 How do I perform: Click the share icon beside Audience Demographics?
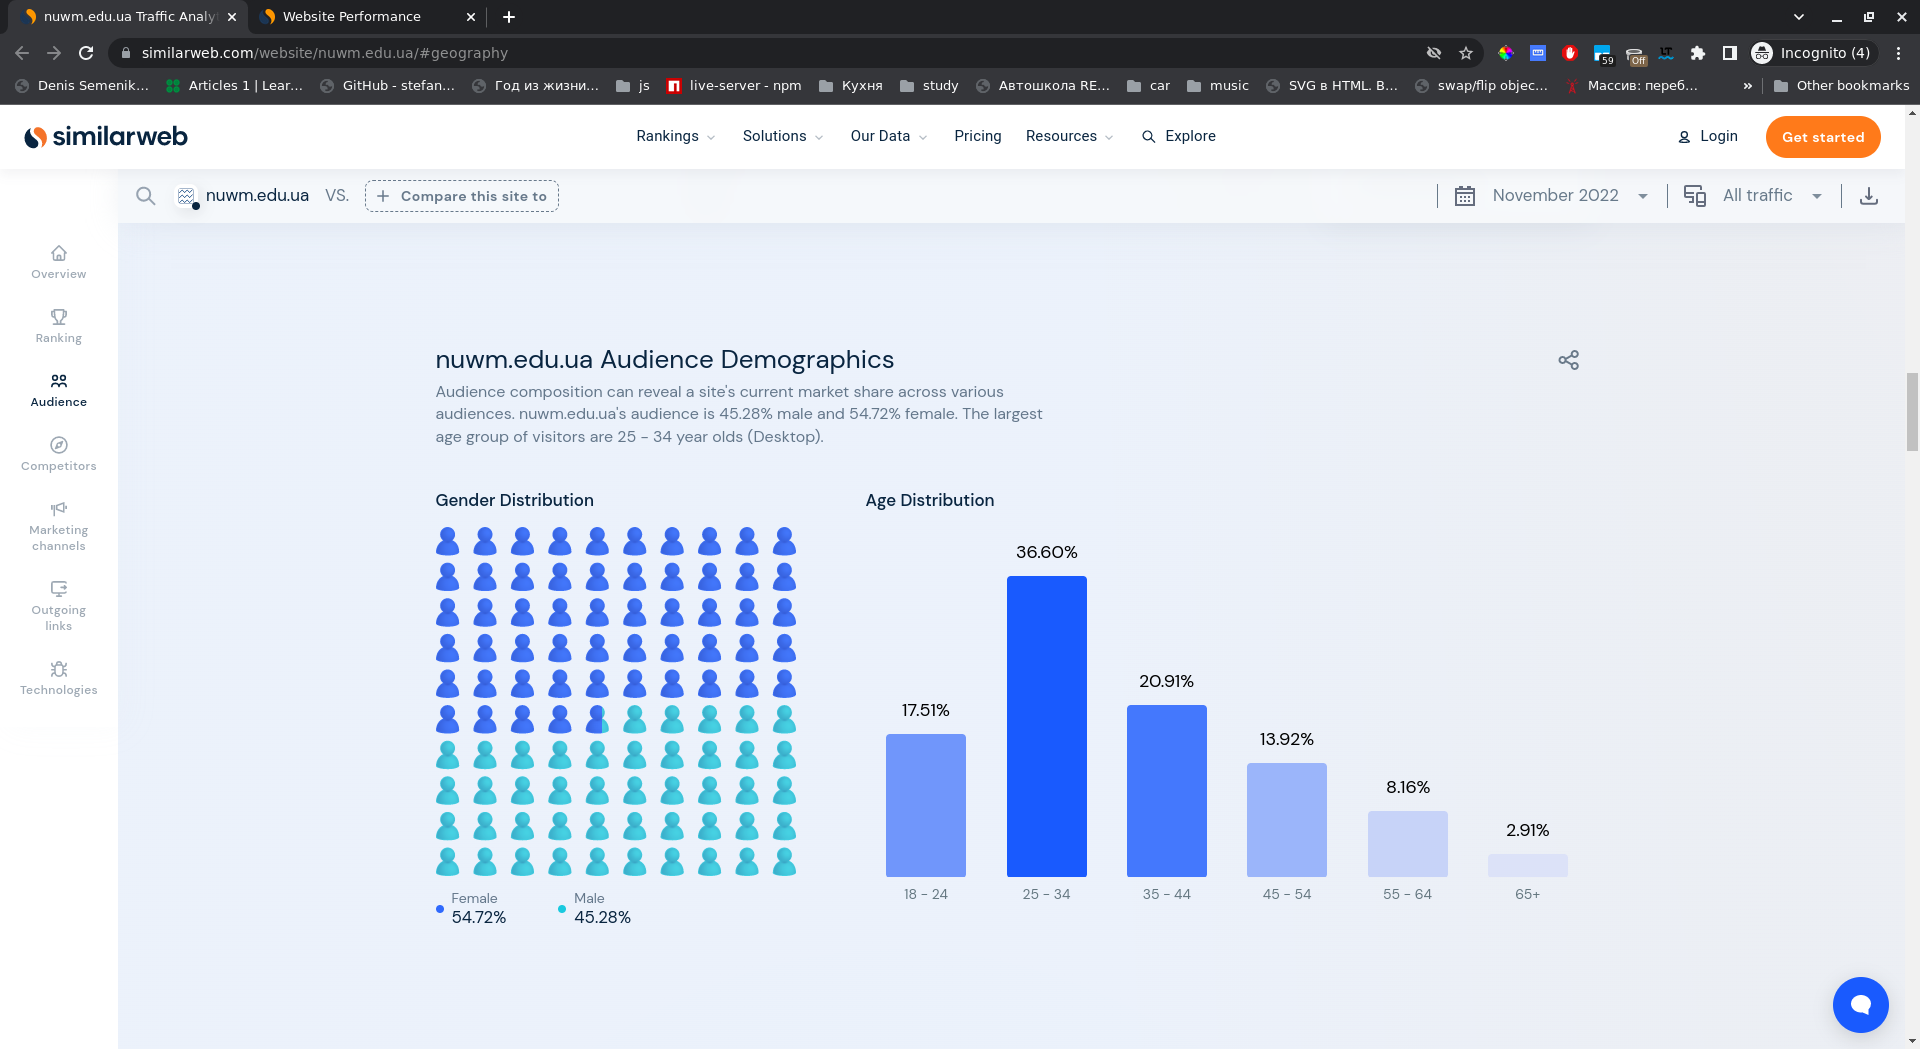click(x=1568, y=360)
